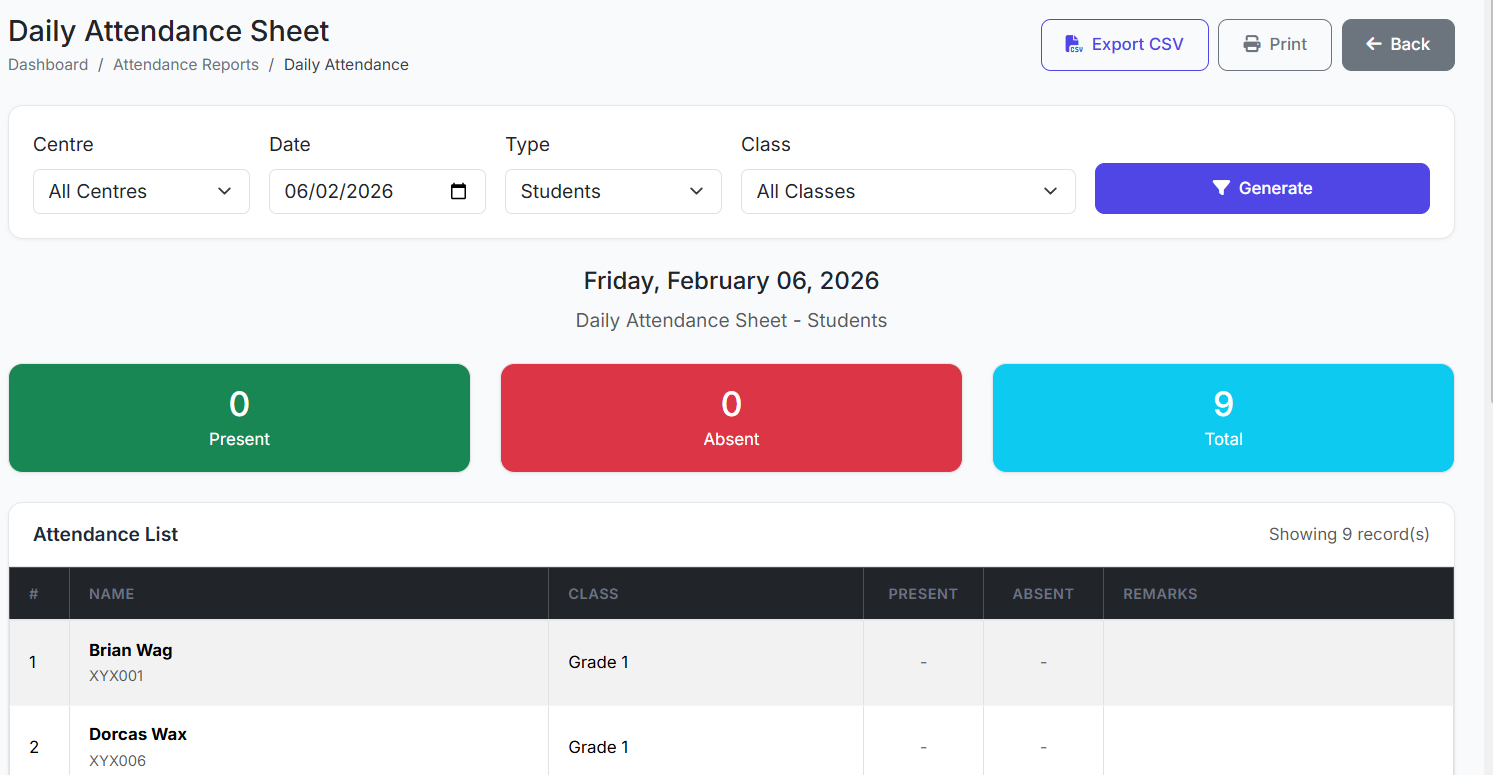Click the funnel filter icon on Generate

(1221, 188)
